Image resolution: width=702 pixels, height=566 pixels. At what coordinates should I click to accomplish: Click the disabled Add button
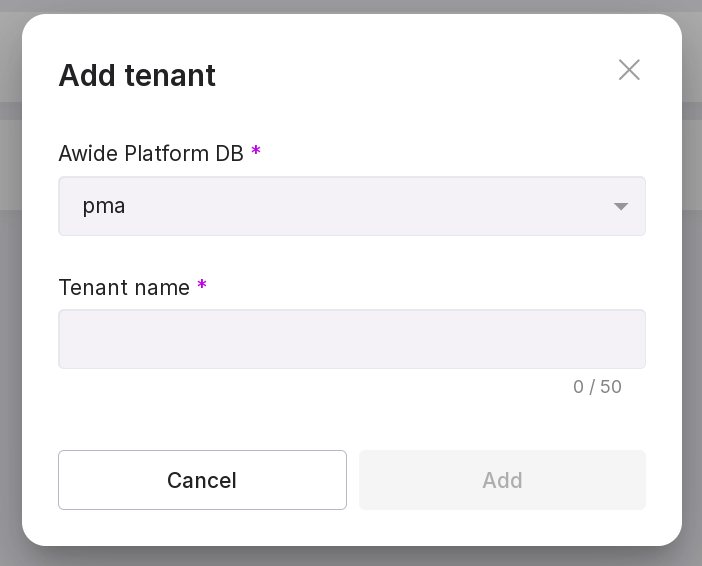pyautogui.click(x=502, y=480)
